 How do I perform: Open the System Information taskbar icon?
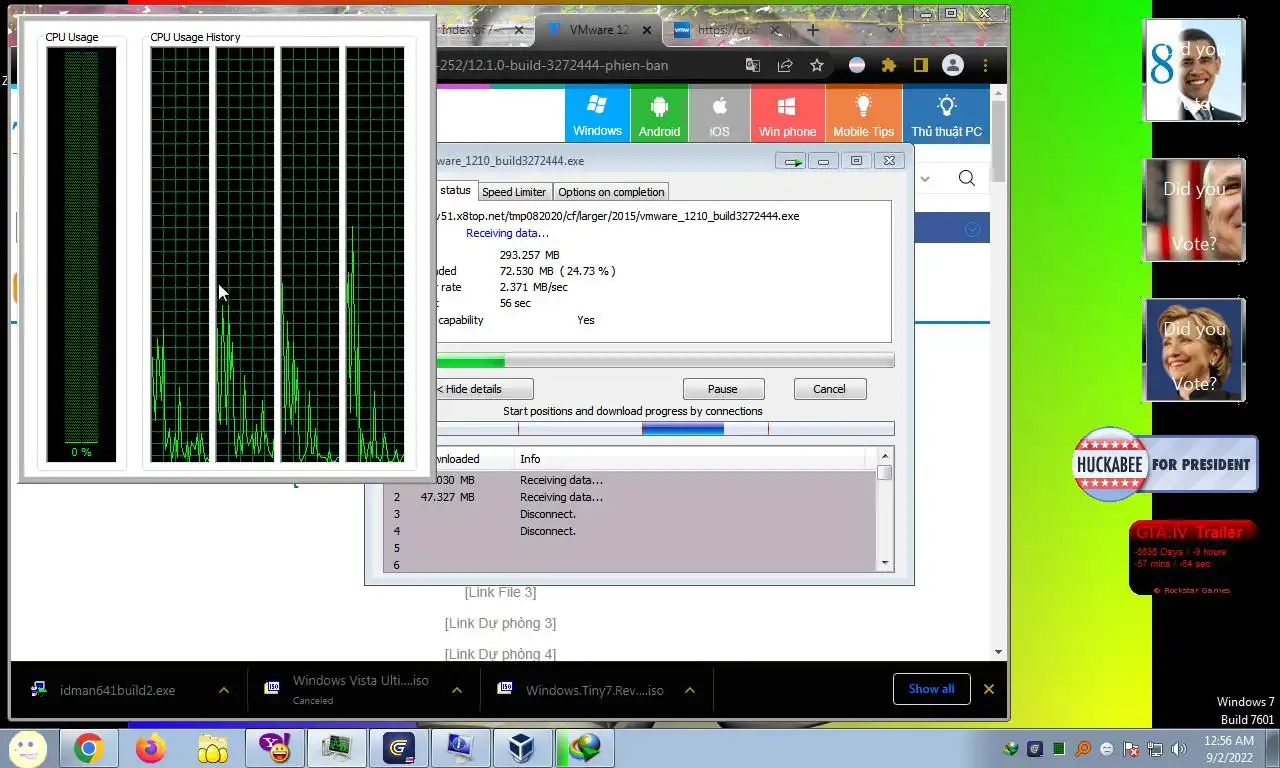coord(460,748)
